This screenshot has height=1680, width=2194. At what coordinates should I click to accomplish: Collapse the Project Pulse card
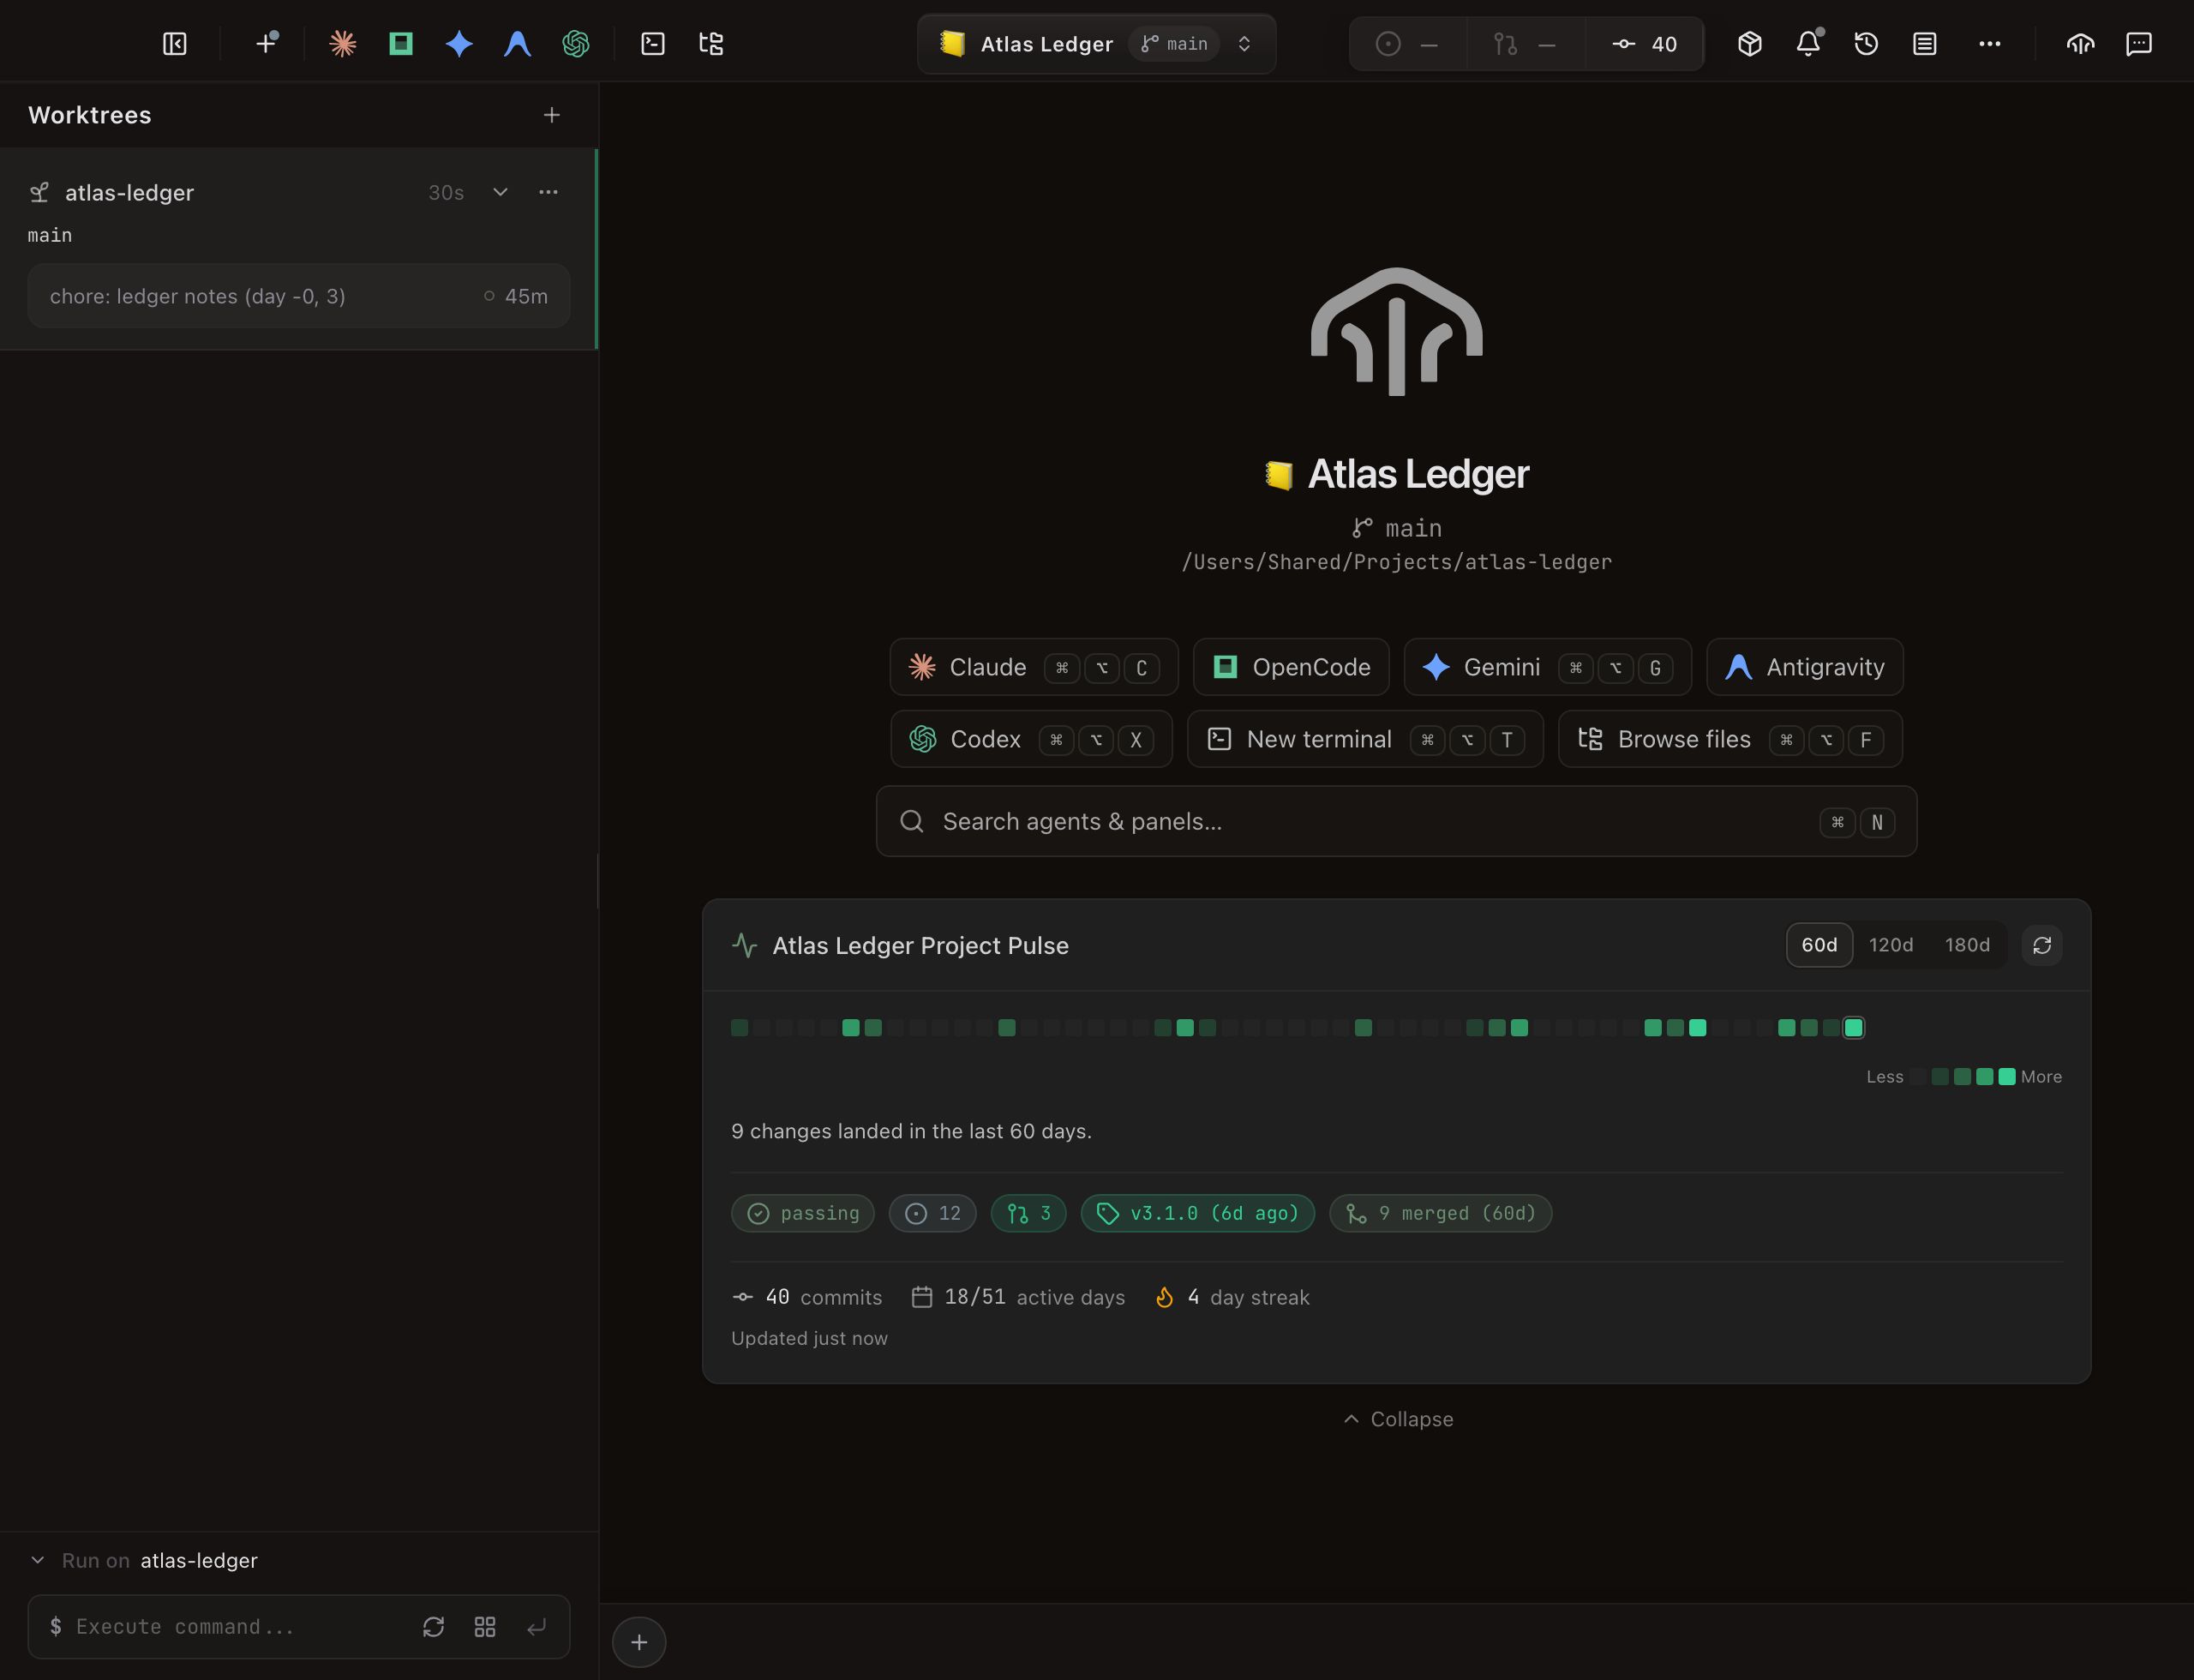[x=1397, y=1419]
